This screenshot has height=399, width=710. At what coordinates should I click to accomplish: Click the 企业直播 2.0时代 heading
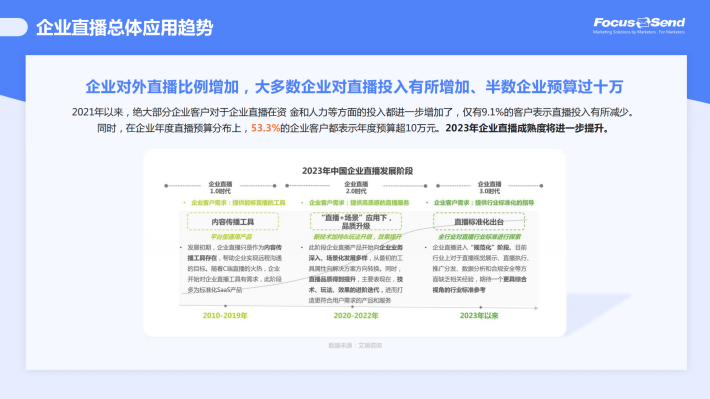click(x=356, y=187)
